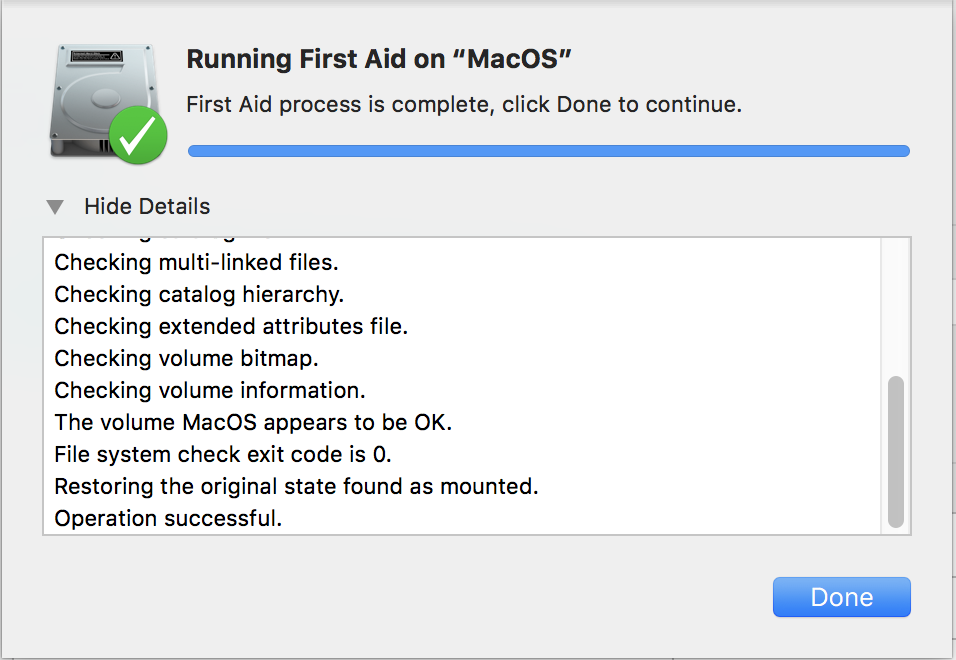This screenshot has height=660, width=956.
Task: Click the 'First Aid process is complete' message
Action: pos(464,104)
